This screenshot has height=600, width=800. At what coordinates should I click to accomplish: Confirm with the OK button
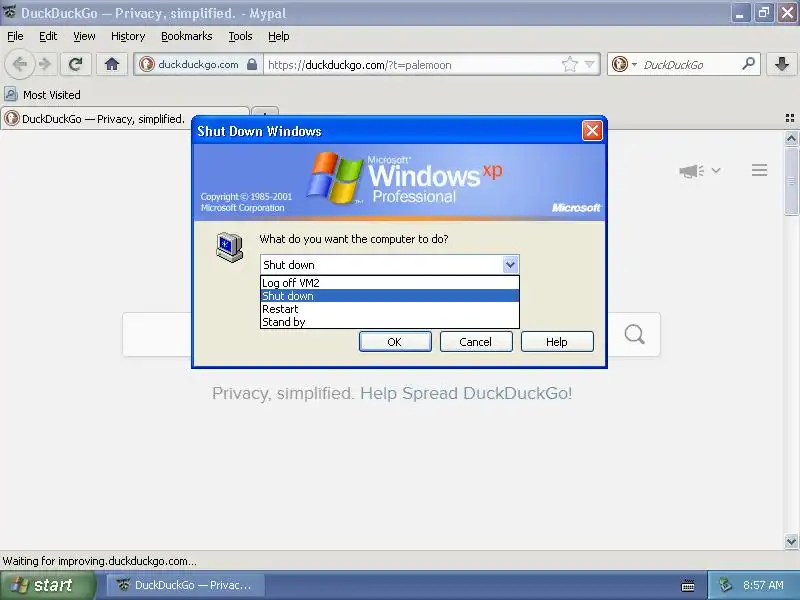395,341
